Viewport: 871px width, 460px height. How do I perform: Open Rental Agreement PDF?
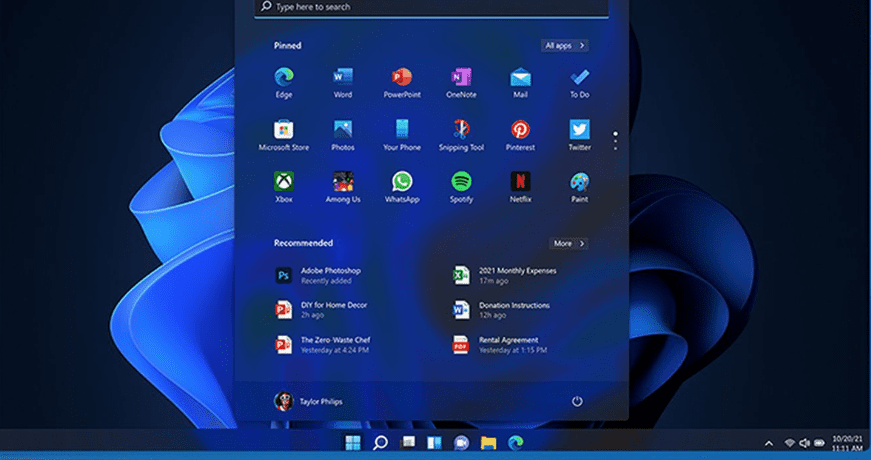pos(499,344)
